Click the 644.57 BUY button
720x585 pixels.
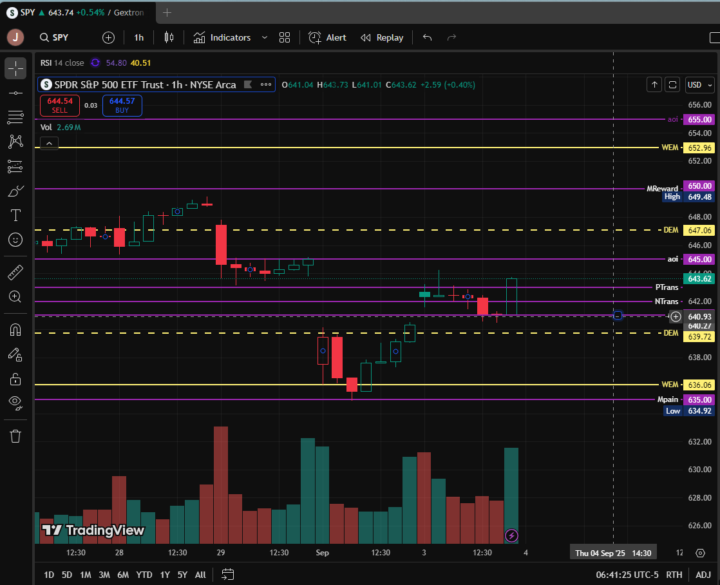click(122, 106)
